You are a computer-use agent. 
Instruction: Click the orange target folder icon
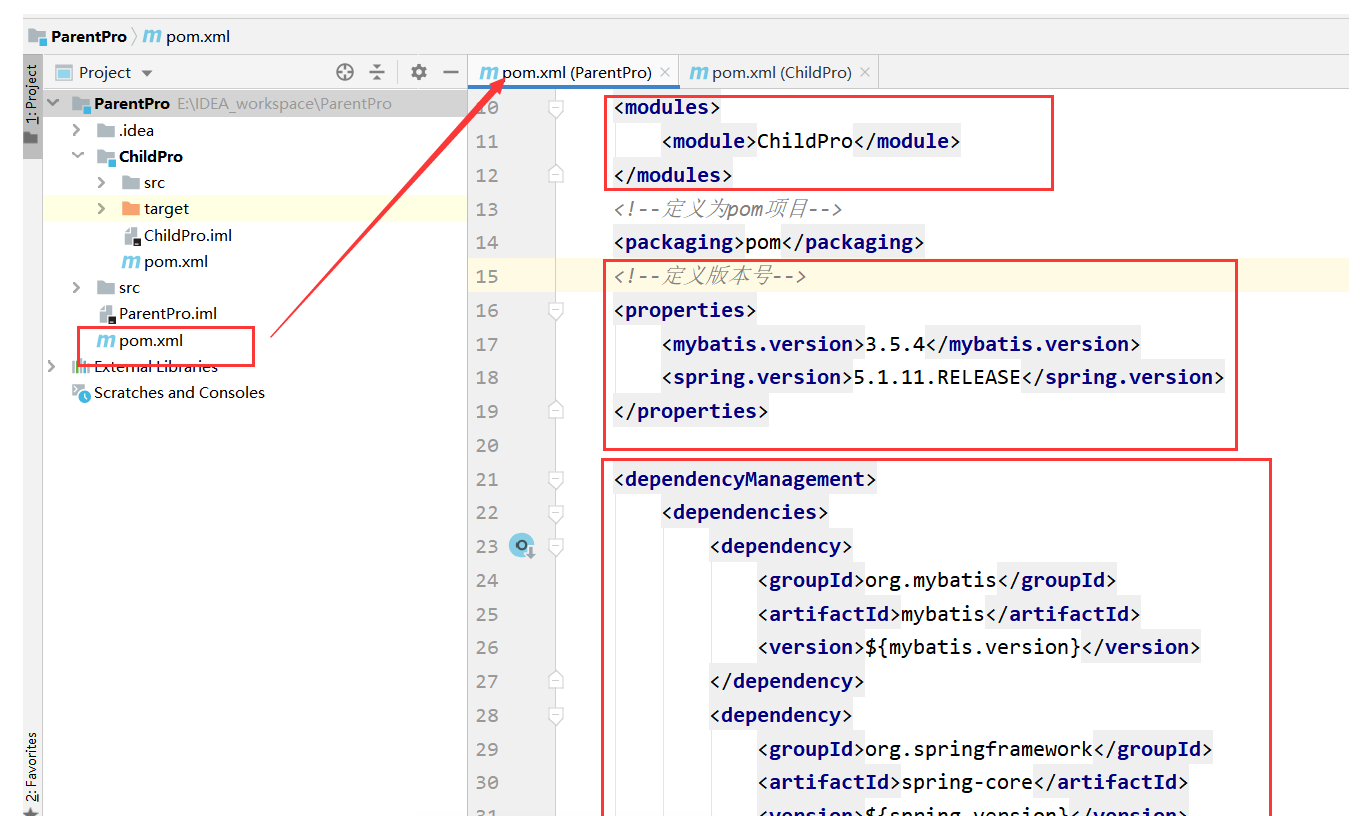[x=130, y=209]
